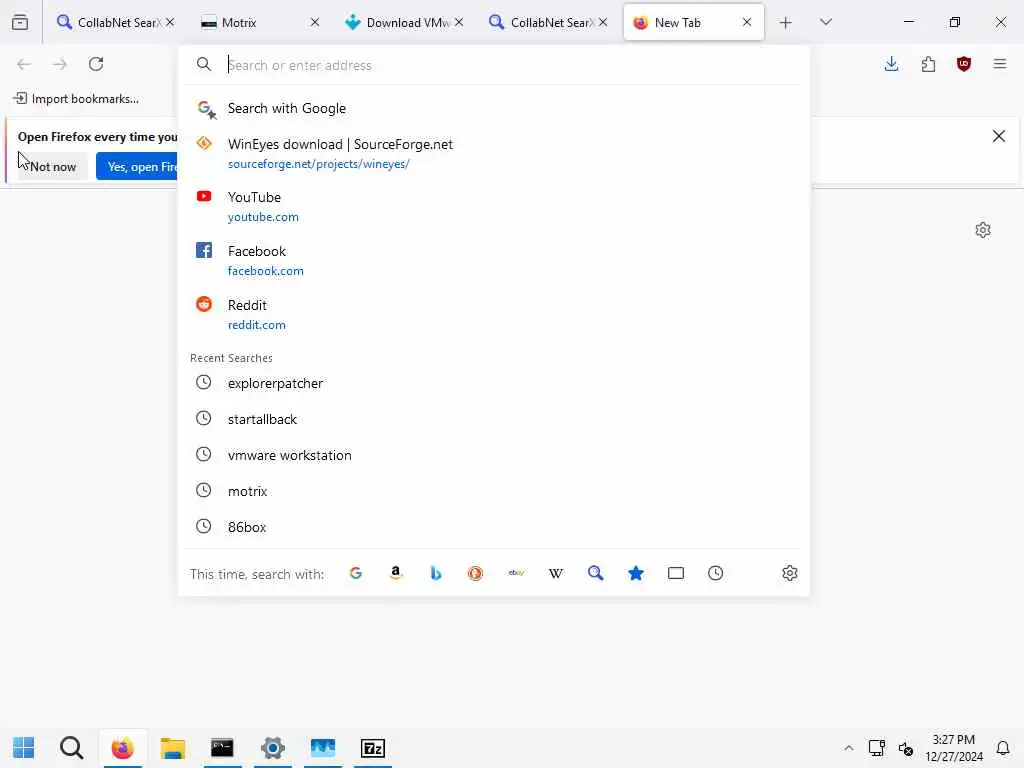Open the Windows Start menu

(x=24, y=748)
